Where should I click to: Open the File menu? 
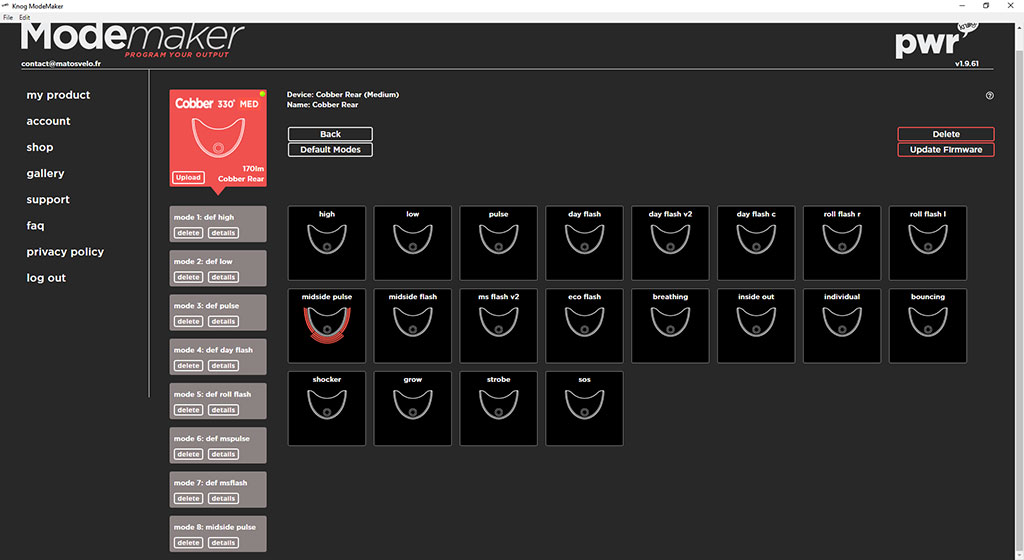tap(8, 18)
